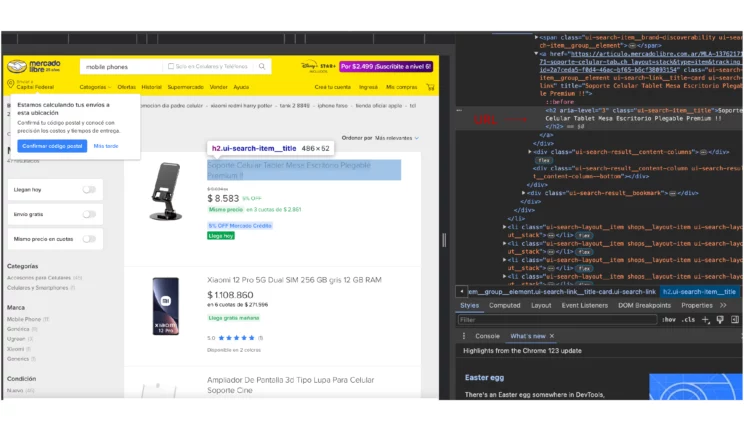744x425 pixels.
Task: Expand the div ui-search-result__bookmark node
Action: (x=523, y=193)
